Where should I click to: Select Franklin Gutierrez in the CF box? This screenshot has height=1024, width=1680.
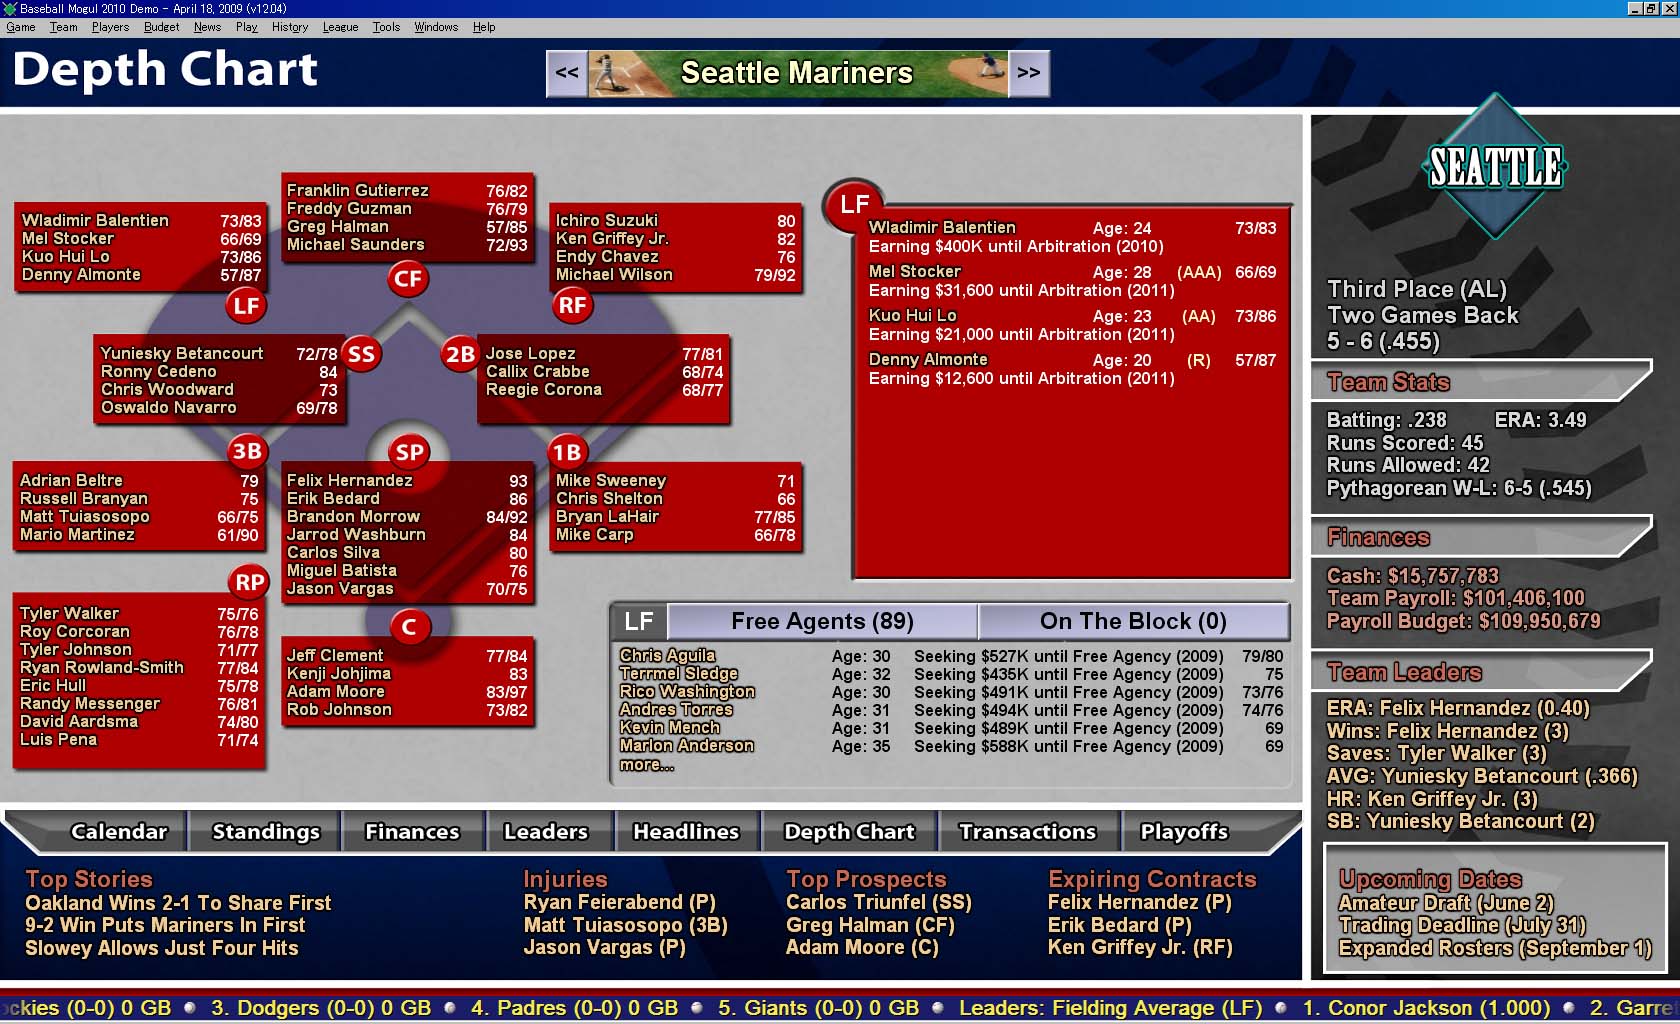[x=357, y=190]
